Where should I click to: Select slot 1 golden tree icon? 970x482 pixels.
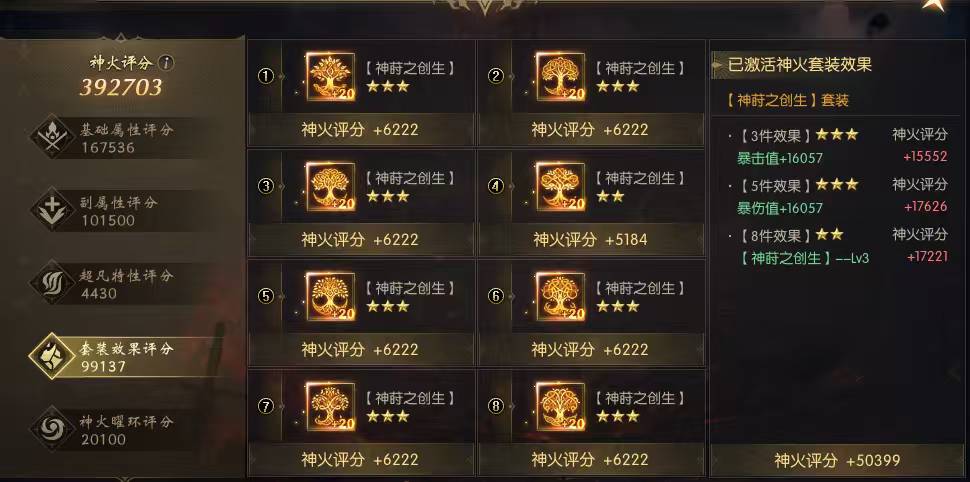331,77
